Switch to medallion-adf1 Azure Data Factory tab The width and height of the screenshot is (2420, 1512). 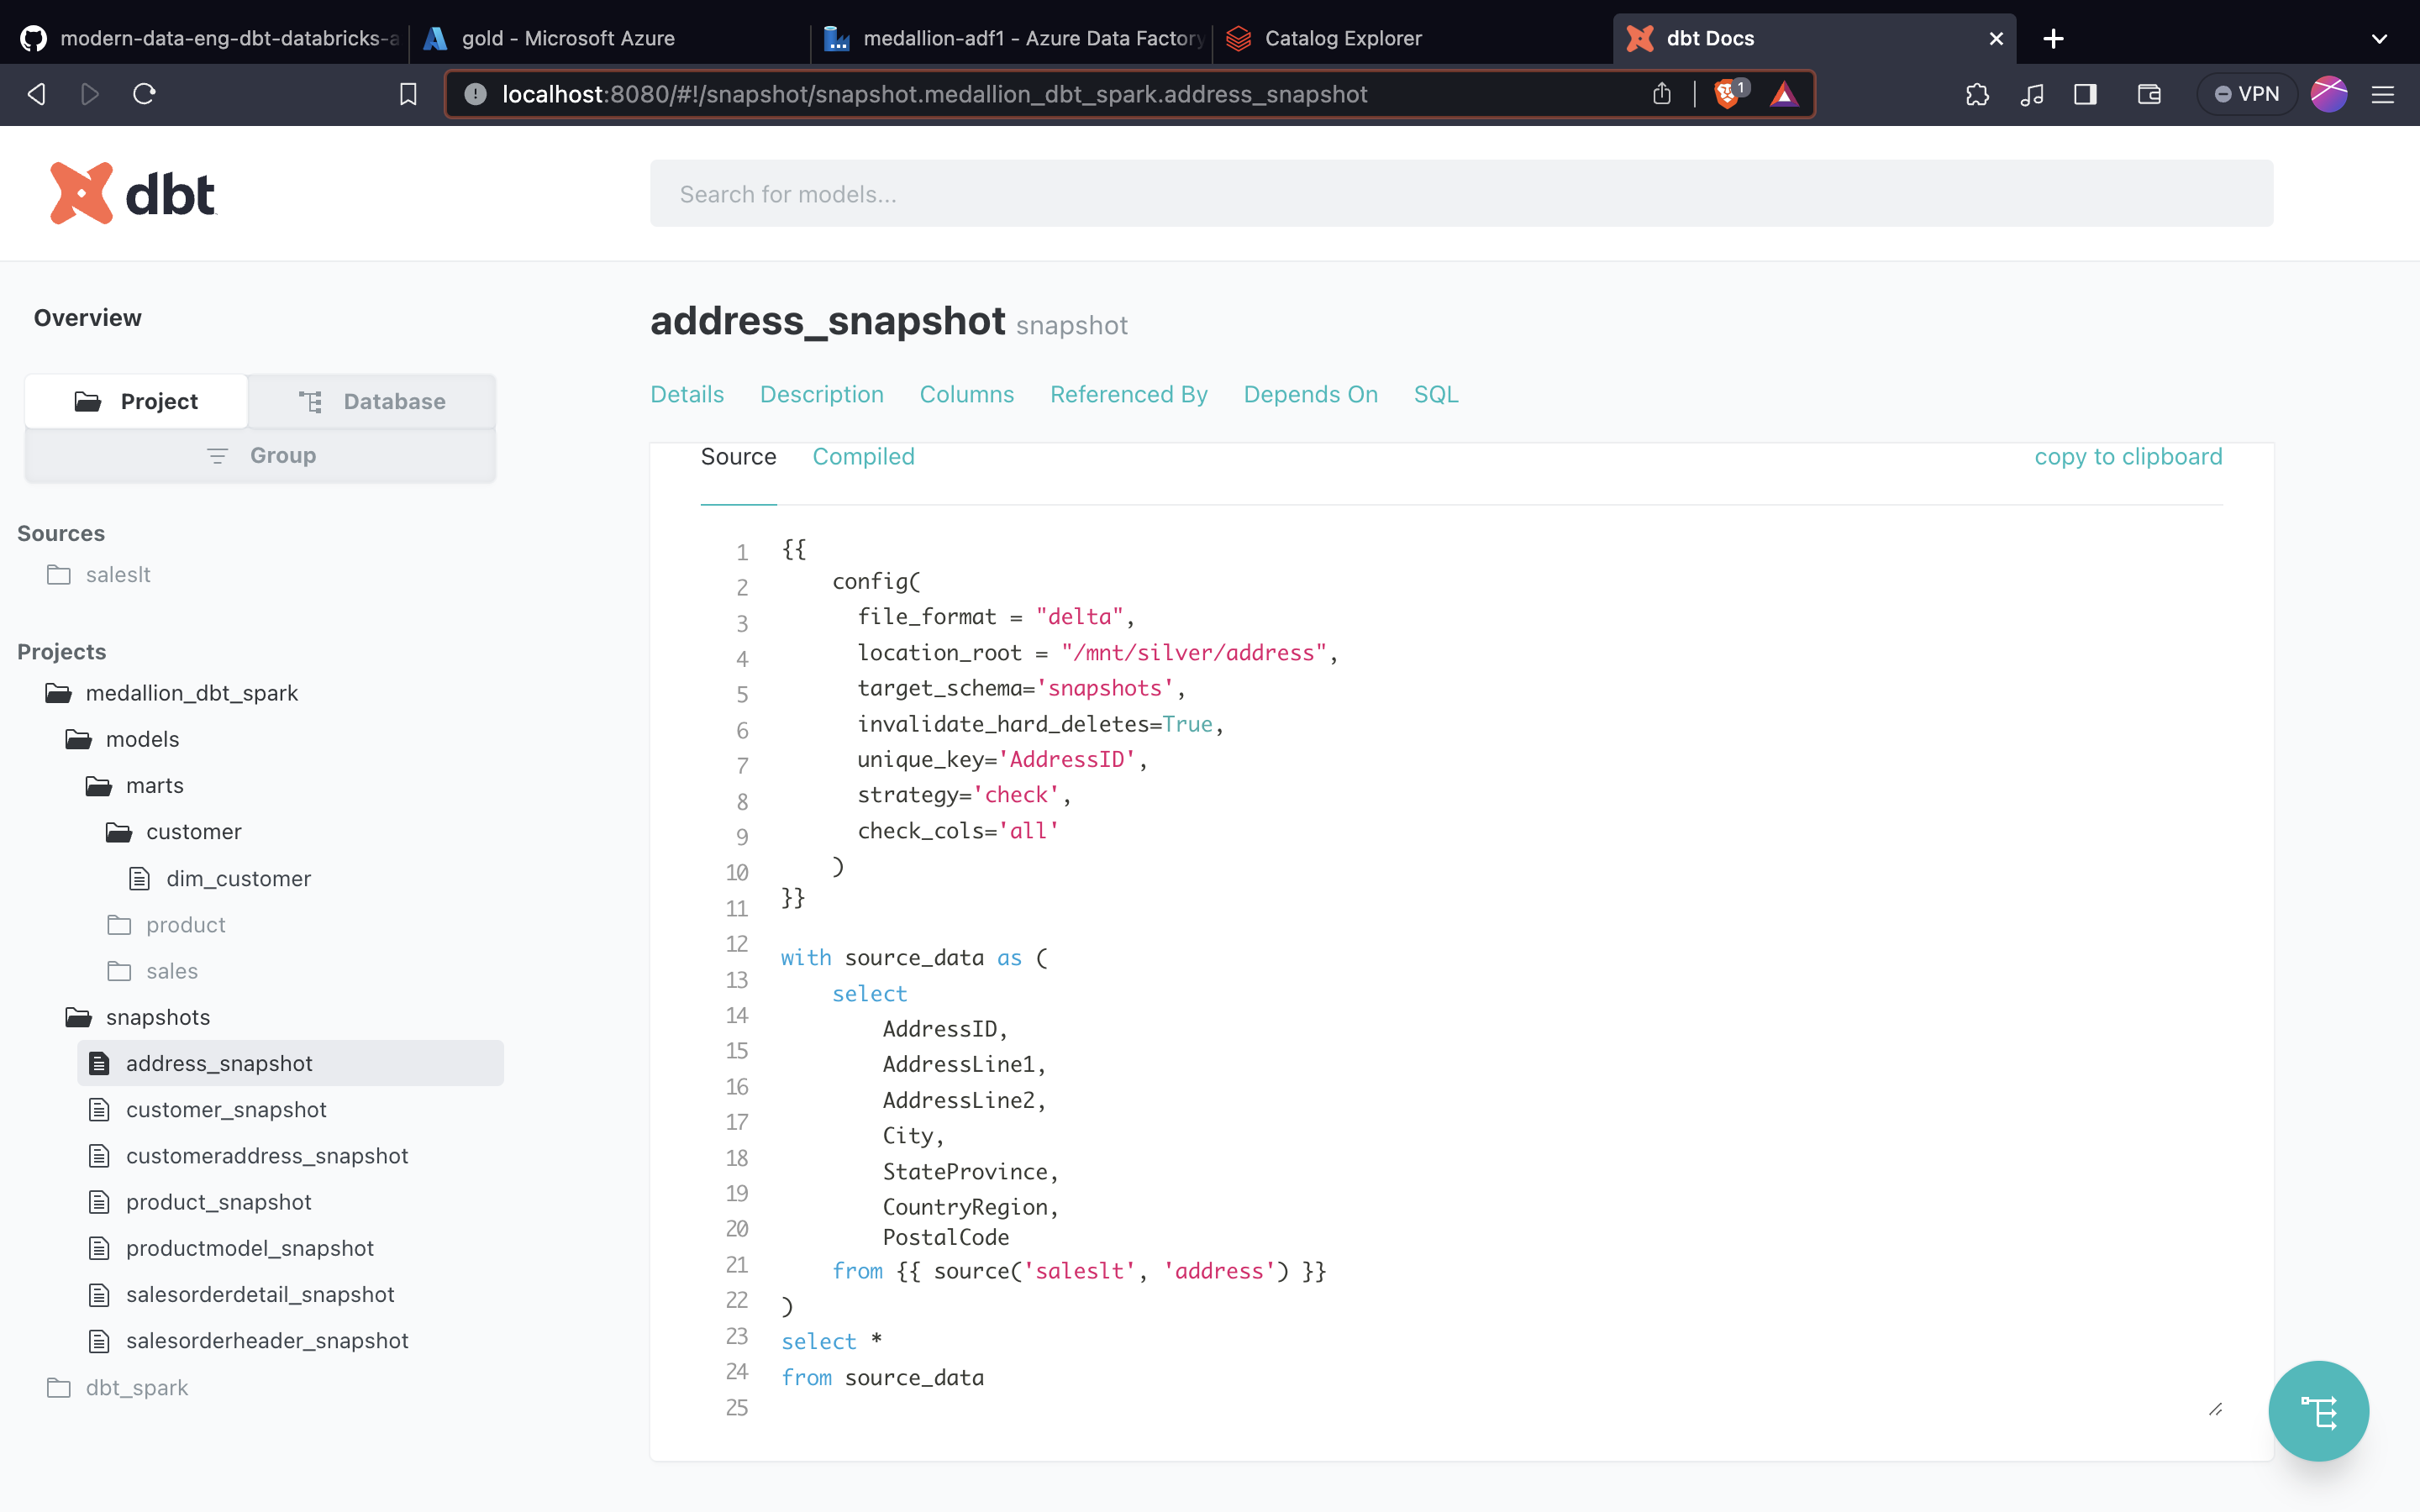tap(1011, 38)
